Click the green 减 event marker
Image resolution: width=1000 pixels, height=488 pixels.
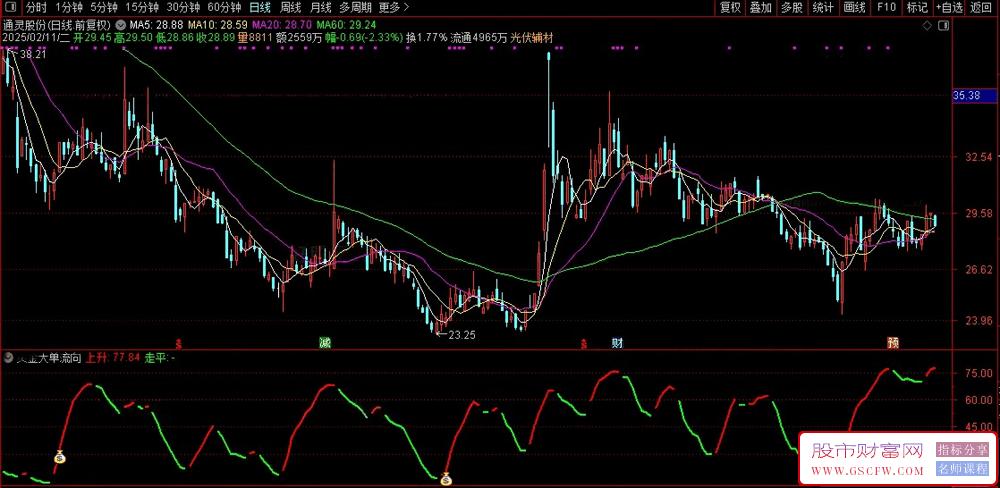point(325,343)
